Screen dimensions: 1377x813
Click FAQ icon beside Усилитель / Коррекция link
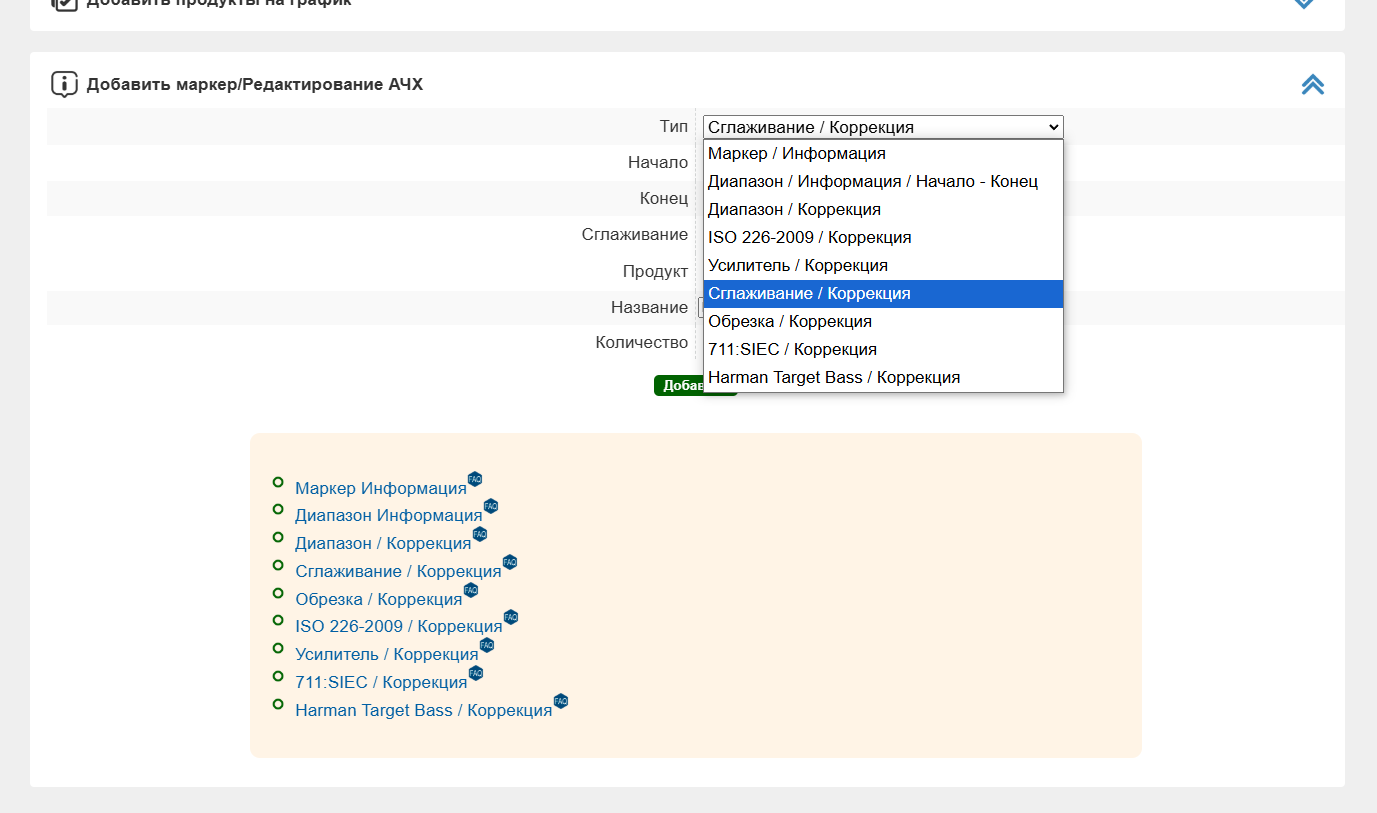pos(487,645)
